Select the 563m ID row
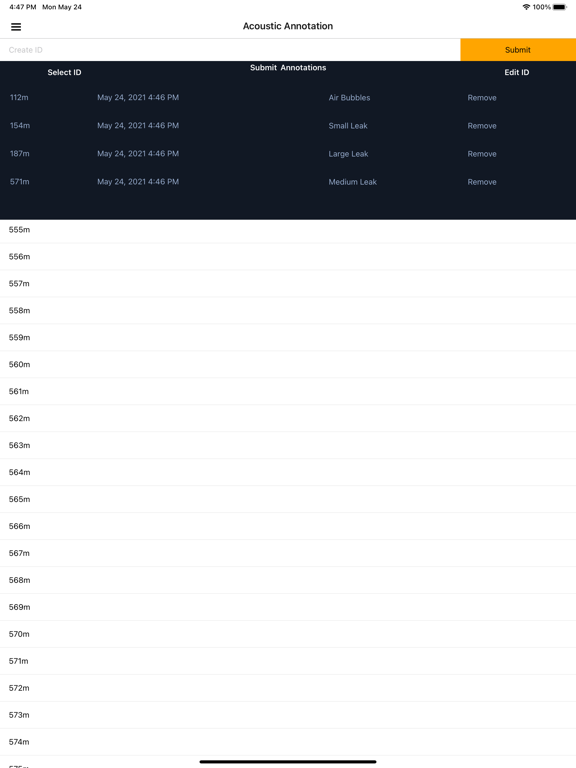This screenshot has height=768, width=576. 288,445
